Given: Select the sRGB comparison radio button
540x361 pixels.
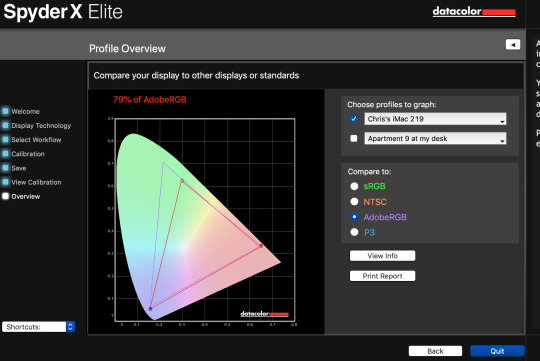Looking at the screenshot, I should [x=354, y=186].
